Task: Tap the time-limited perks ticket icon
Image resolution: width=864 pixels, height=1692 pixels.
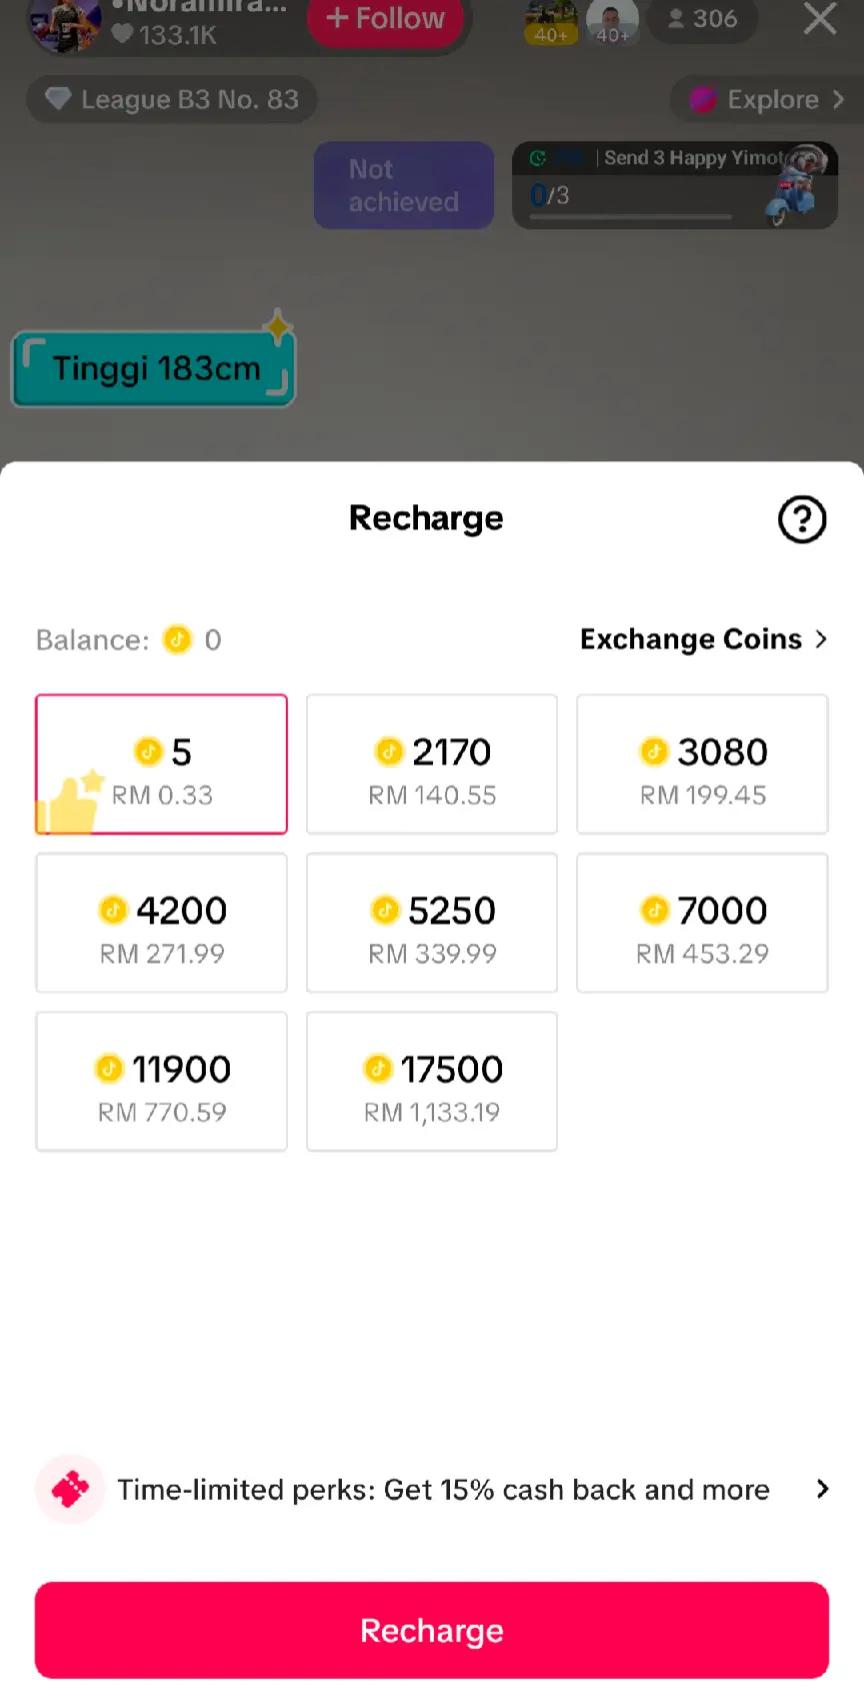Action: 70,1489
